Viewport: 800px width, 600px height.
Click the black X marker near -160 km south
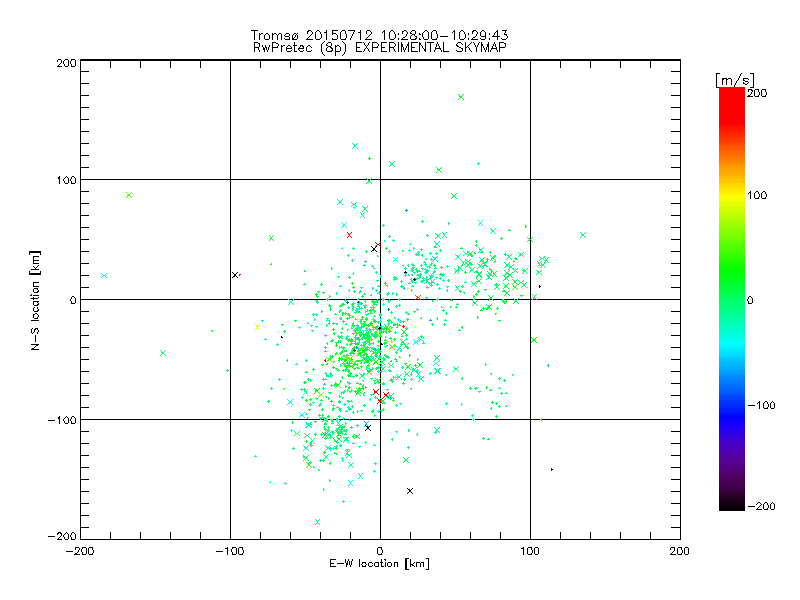pyautogui.click(x=410, y=491)
